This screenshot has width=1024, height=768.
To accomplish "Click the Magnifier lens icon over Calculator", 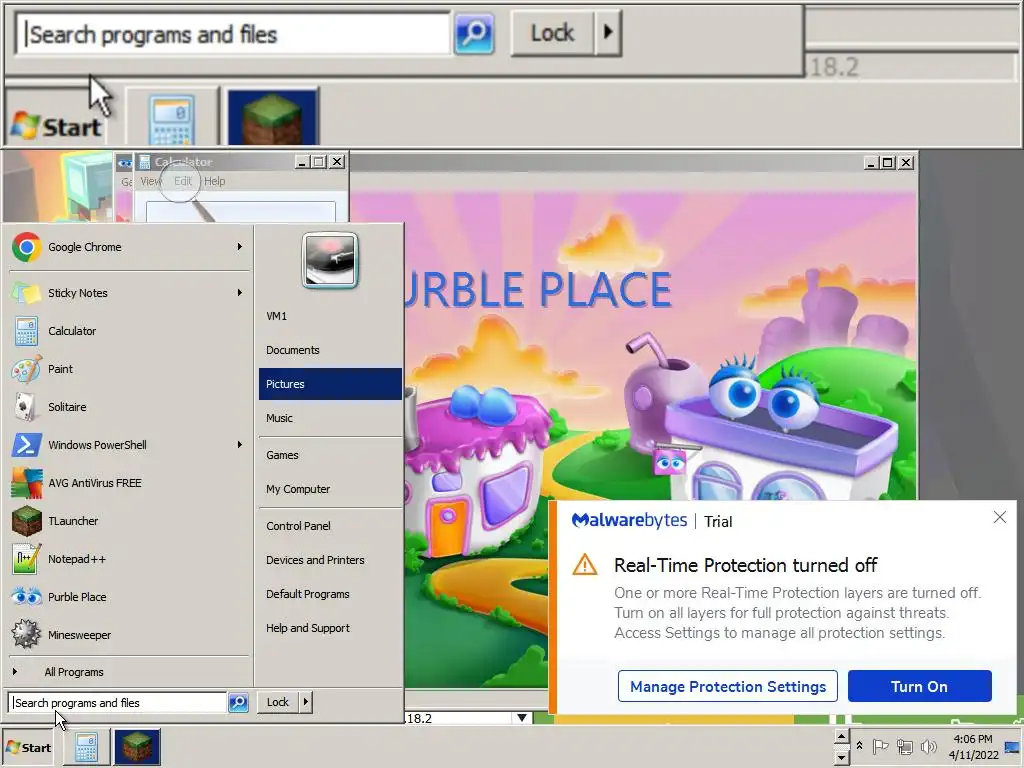I will click(180, 182).
